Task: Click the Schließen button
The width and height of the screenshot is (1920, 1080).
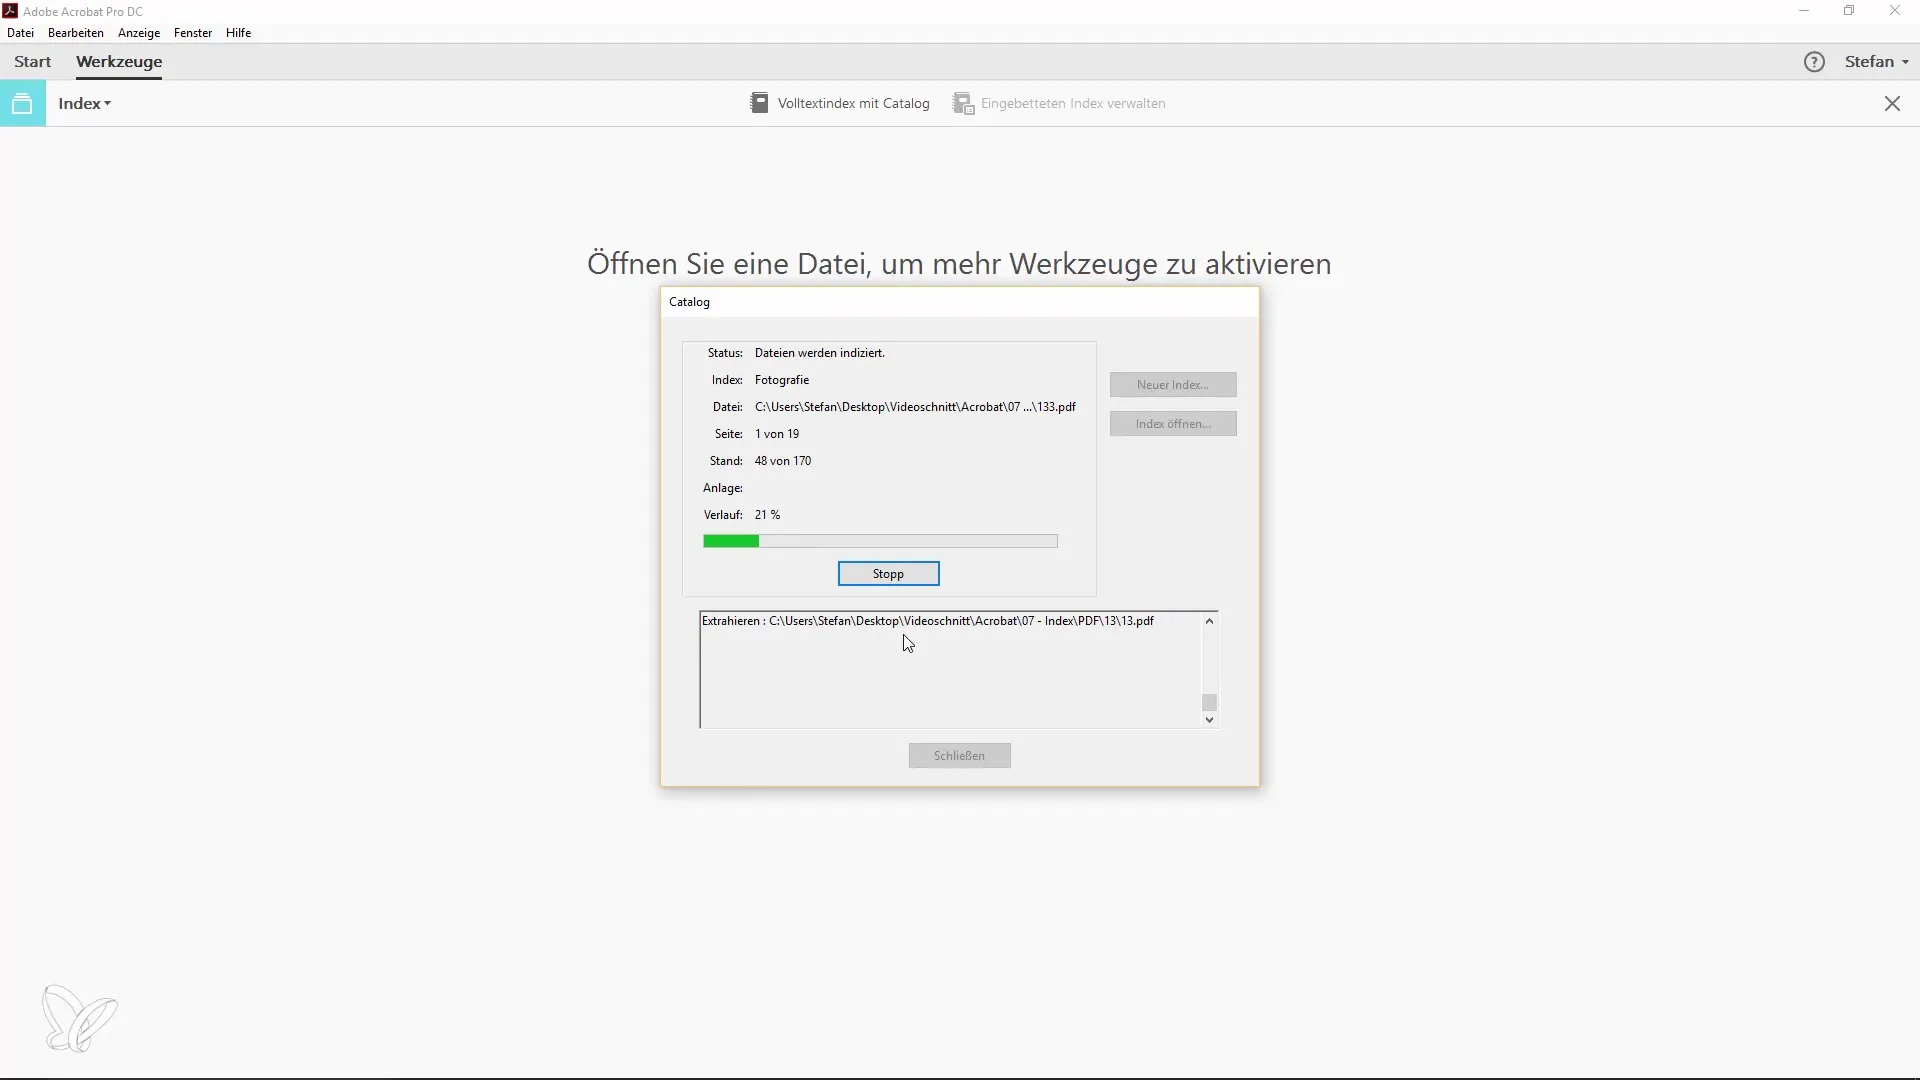Action: (x=959, y=754)
